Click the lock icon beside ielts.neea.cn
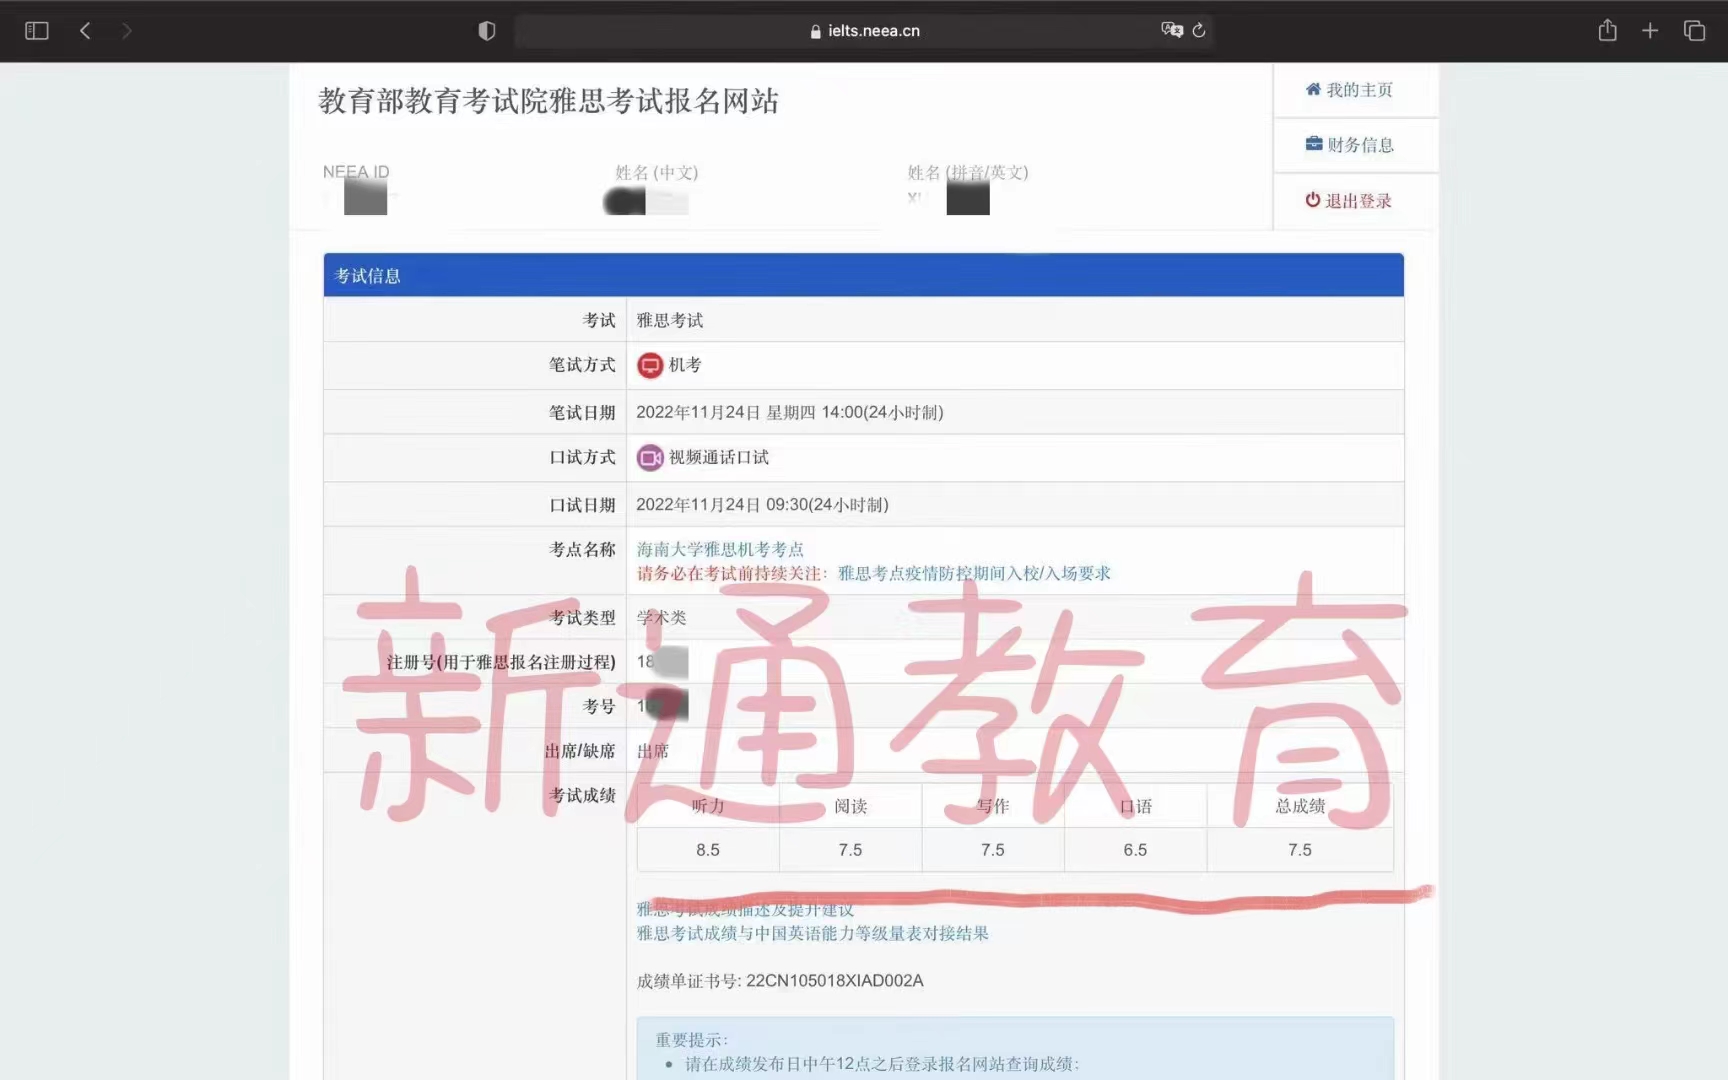Image resolution: width=1728 pixels, height=1080 pixels. [816, 31]
